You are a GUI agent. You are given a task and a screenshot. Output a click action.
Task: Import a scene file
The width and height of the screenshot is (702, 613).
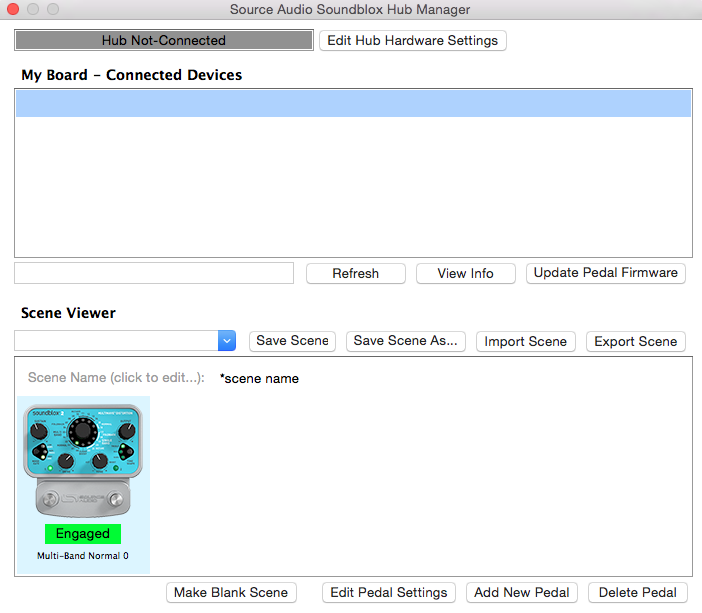pos(526,342)
